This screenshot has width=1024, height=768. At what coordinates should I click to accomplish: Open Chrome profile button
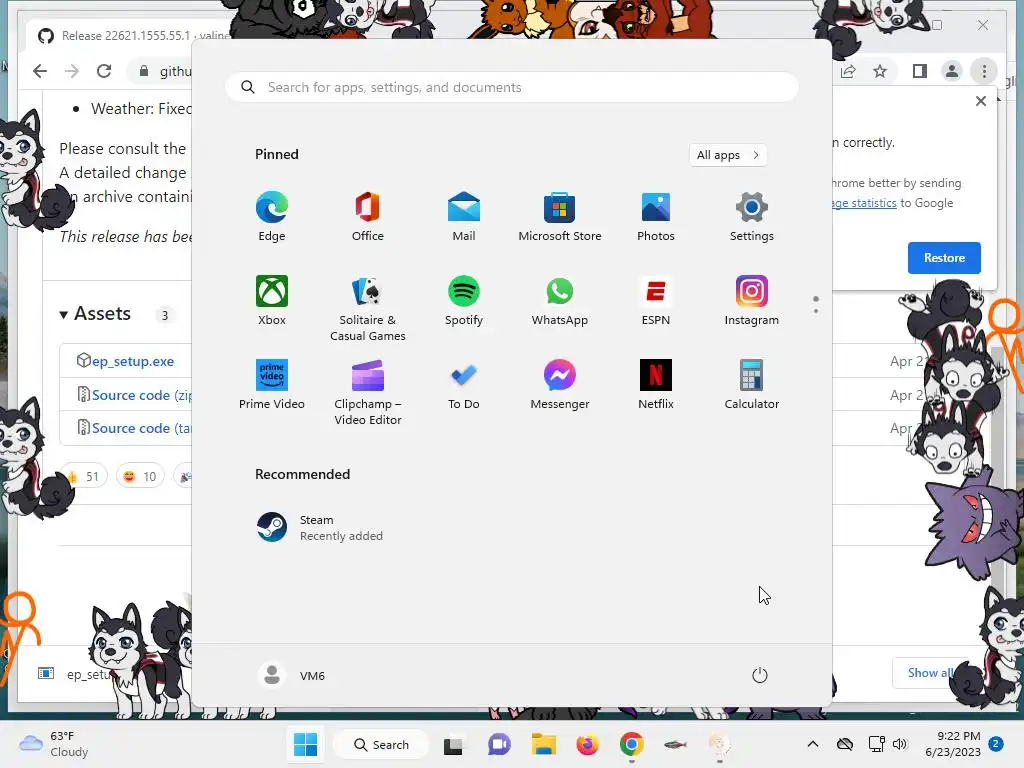952,71
